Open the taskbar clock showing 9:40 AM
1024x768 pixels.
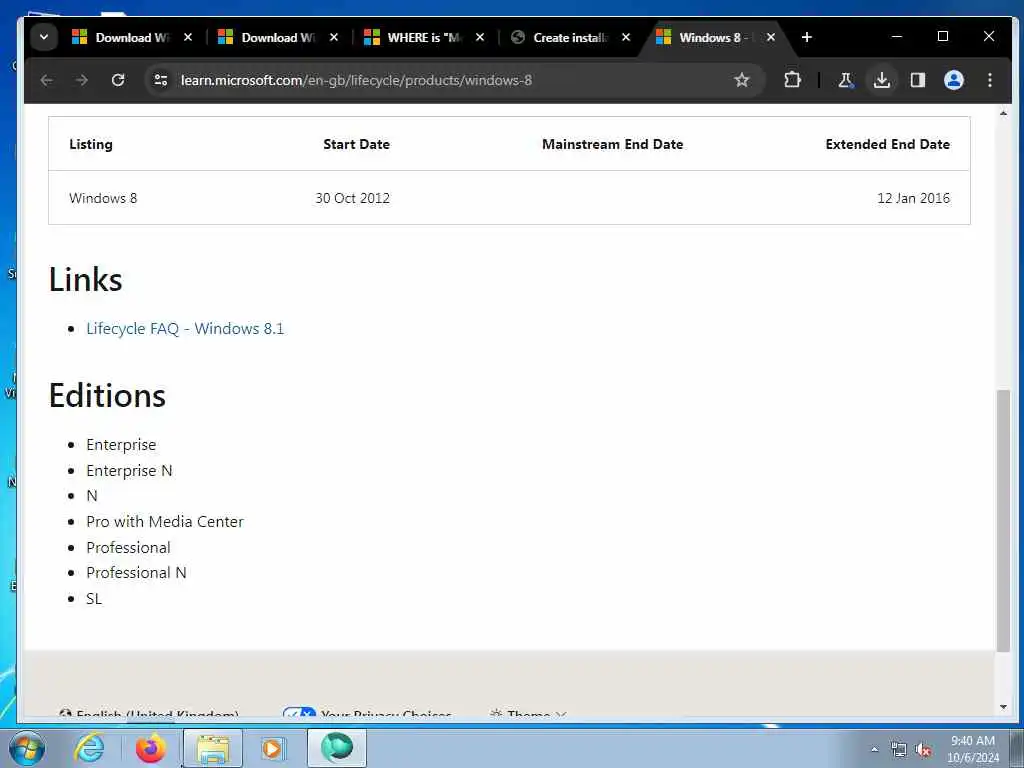(x=972, y=749)
